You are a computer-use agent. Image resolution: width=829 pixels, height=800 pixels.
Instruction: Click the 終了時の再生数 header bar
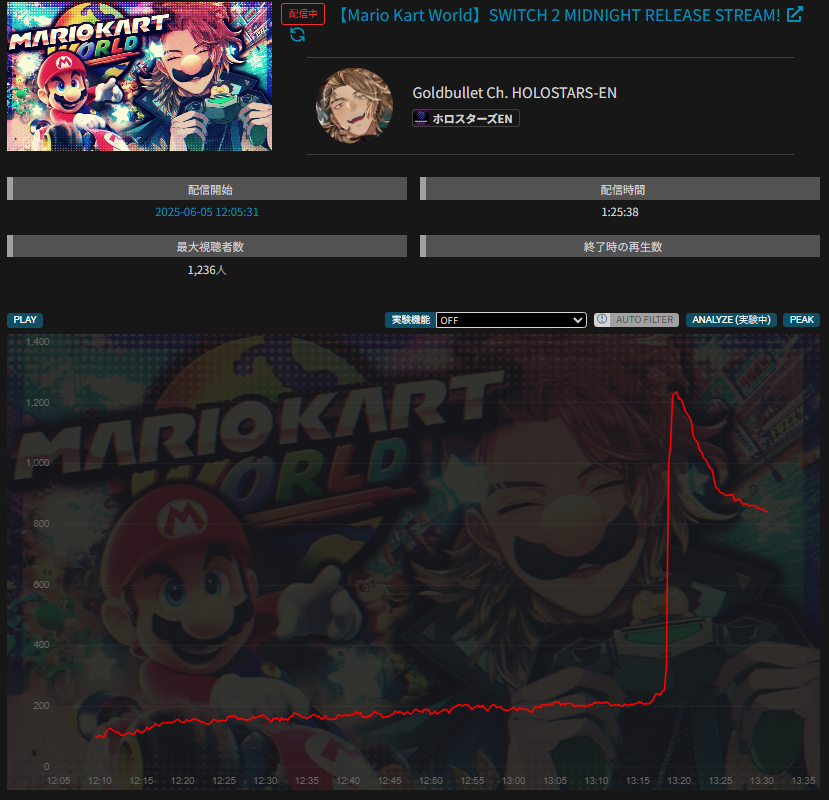pyautogui.click(x=620, y=246)
